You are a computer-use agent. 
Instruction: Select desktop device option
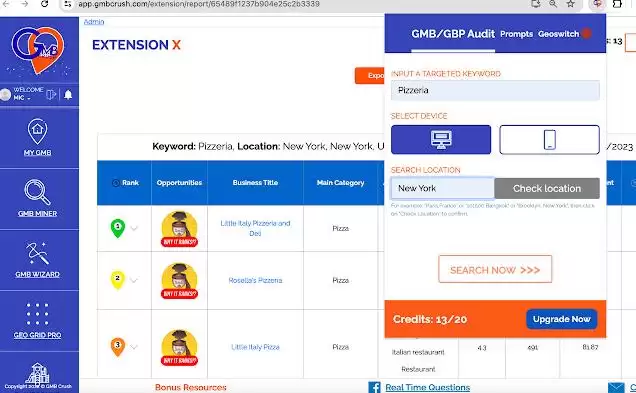click(441, 140)
